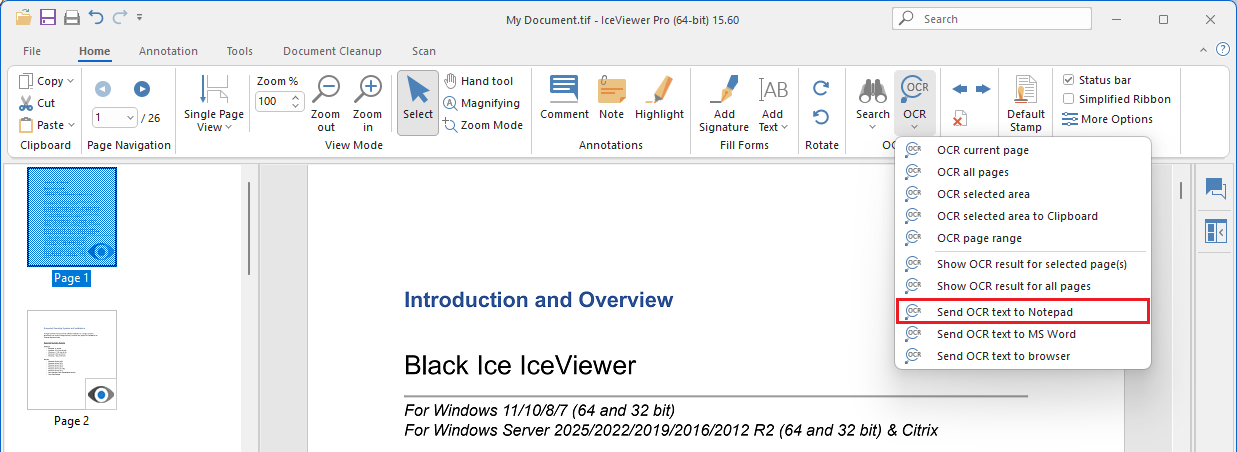The height and width of the screenshot is (452, 1237).
Task: Open the File menu
Action: (x=32, y=51)
